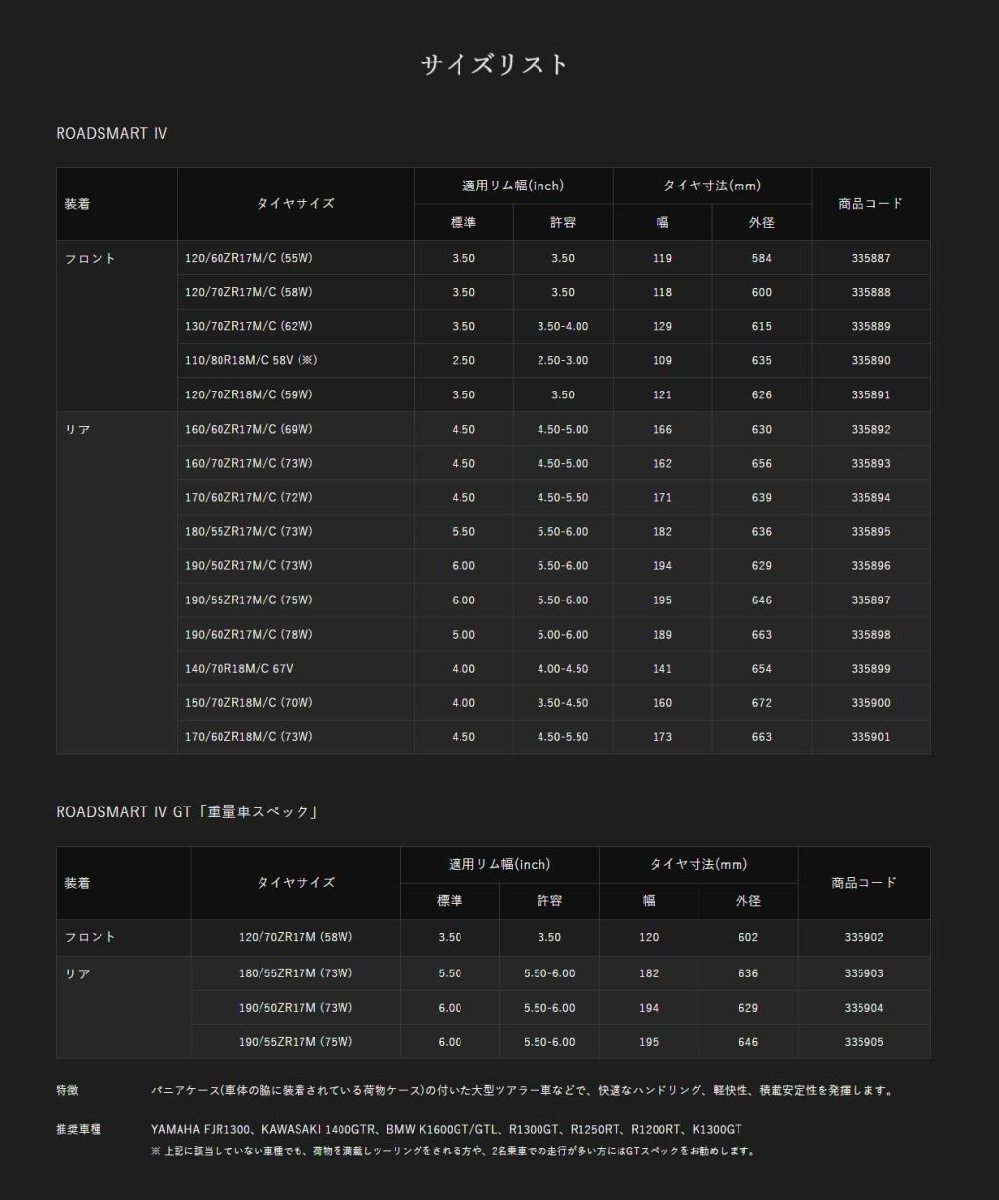999x1200 pixels.
Task: Select product code 335903
Action: tap(864, 973)
